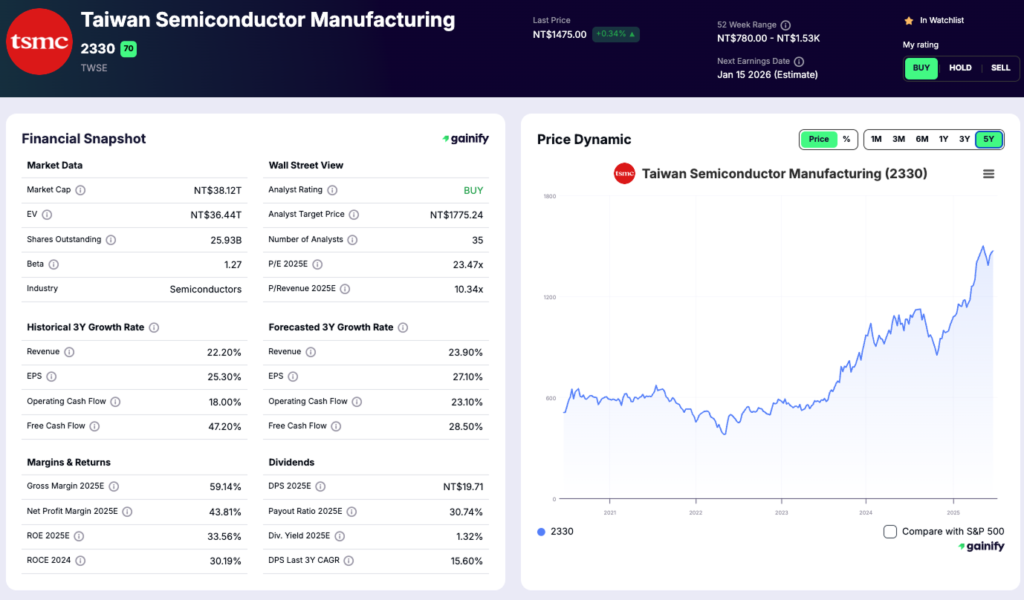The width and height of the screenshot is (1024, 600).
Task: Enable the Compare with S&P 500 checkbox
Action: click(889, 532)
